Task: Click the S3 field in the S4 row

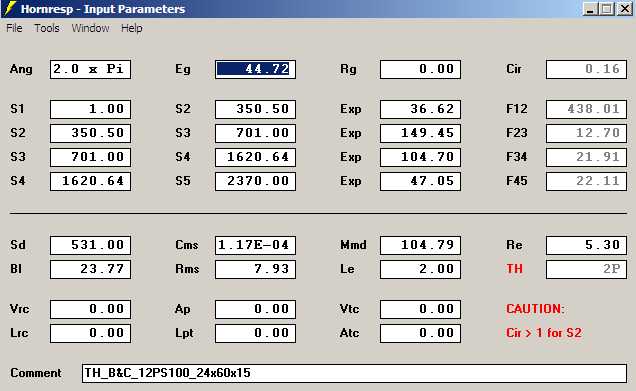Action: [90, 157]
